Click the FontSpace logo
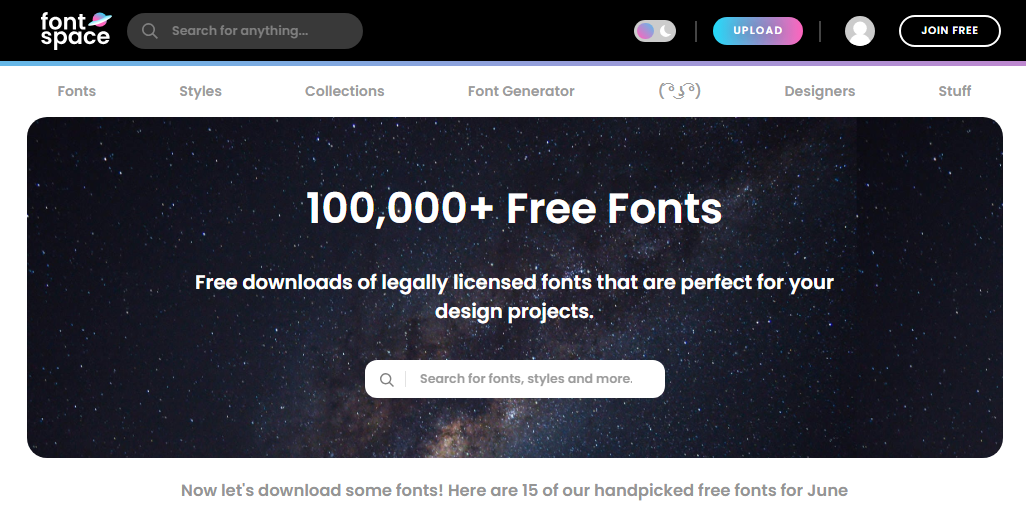The image size is (1026, 525). coord(75,30)
